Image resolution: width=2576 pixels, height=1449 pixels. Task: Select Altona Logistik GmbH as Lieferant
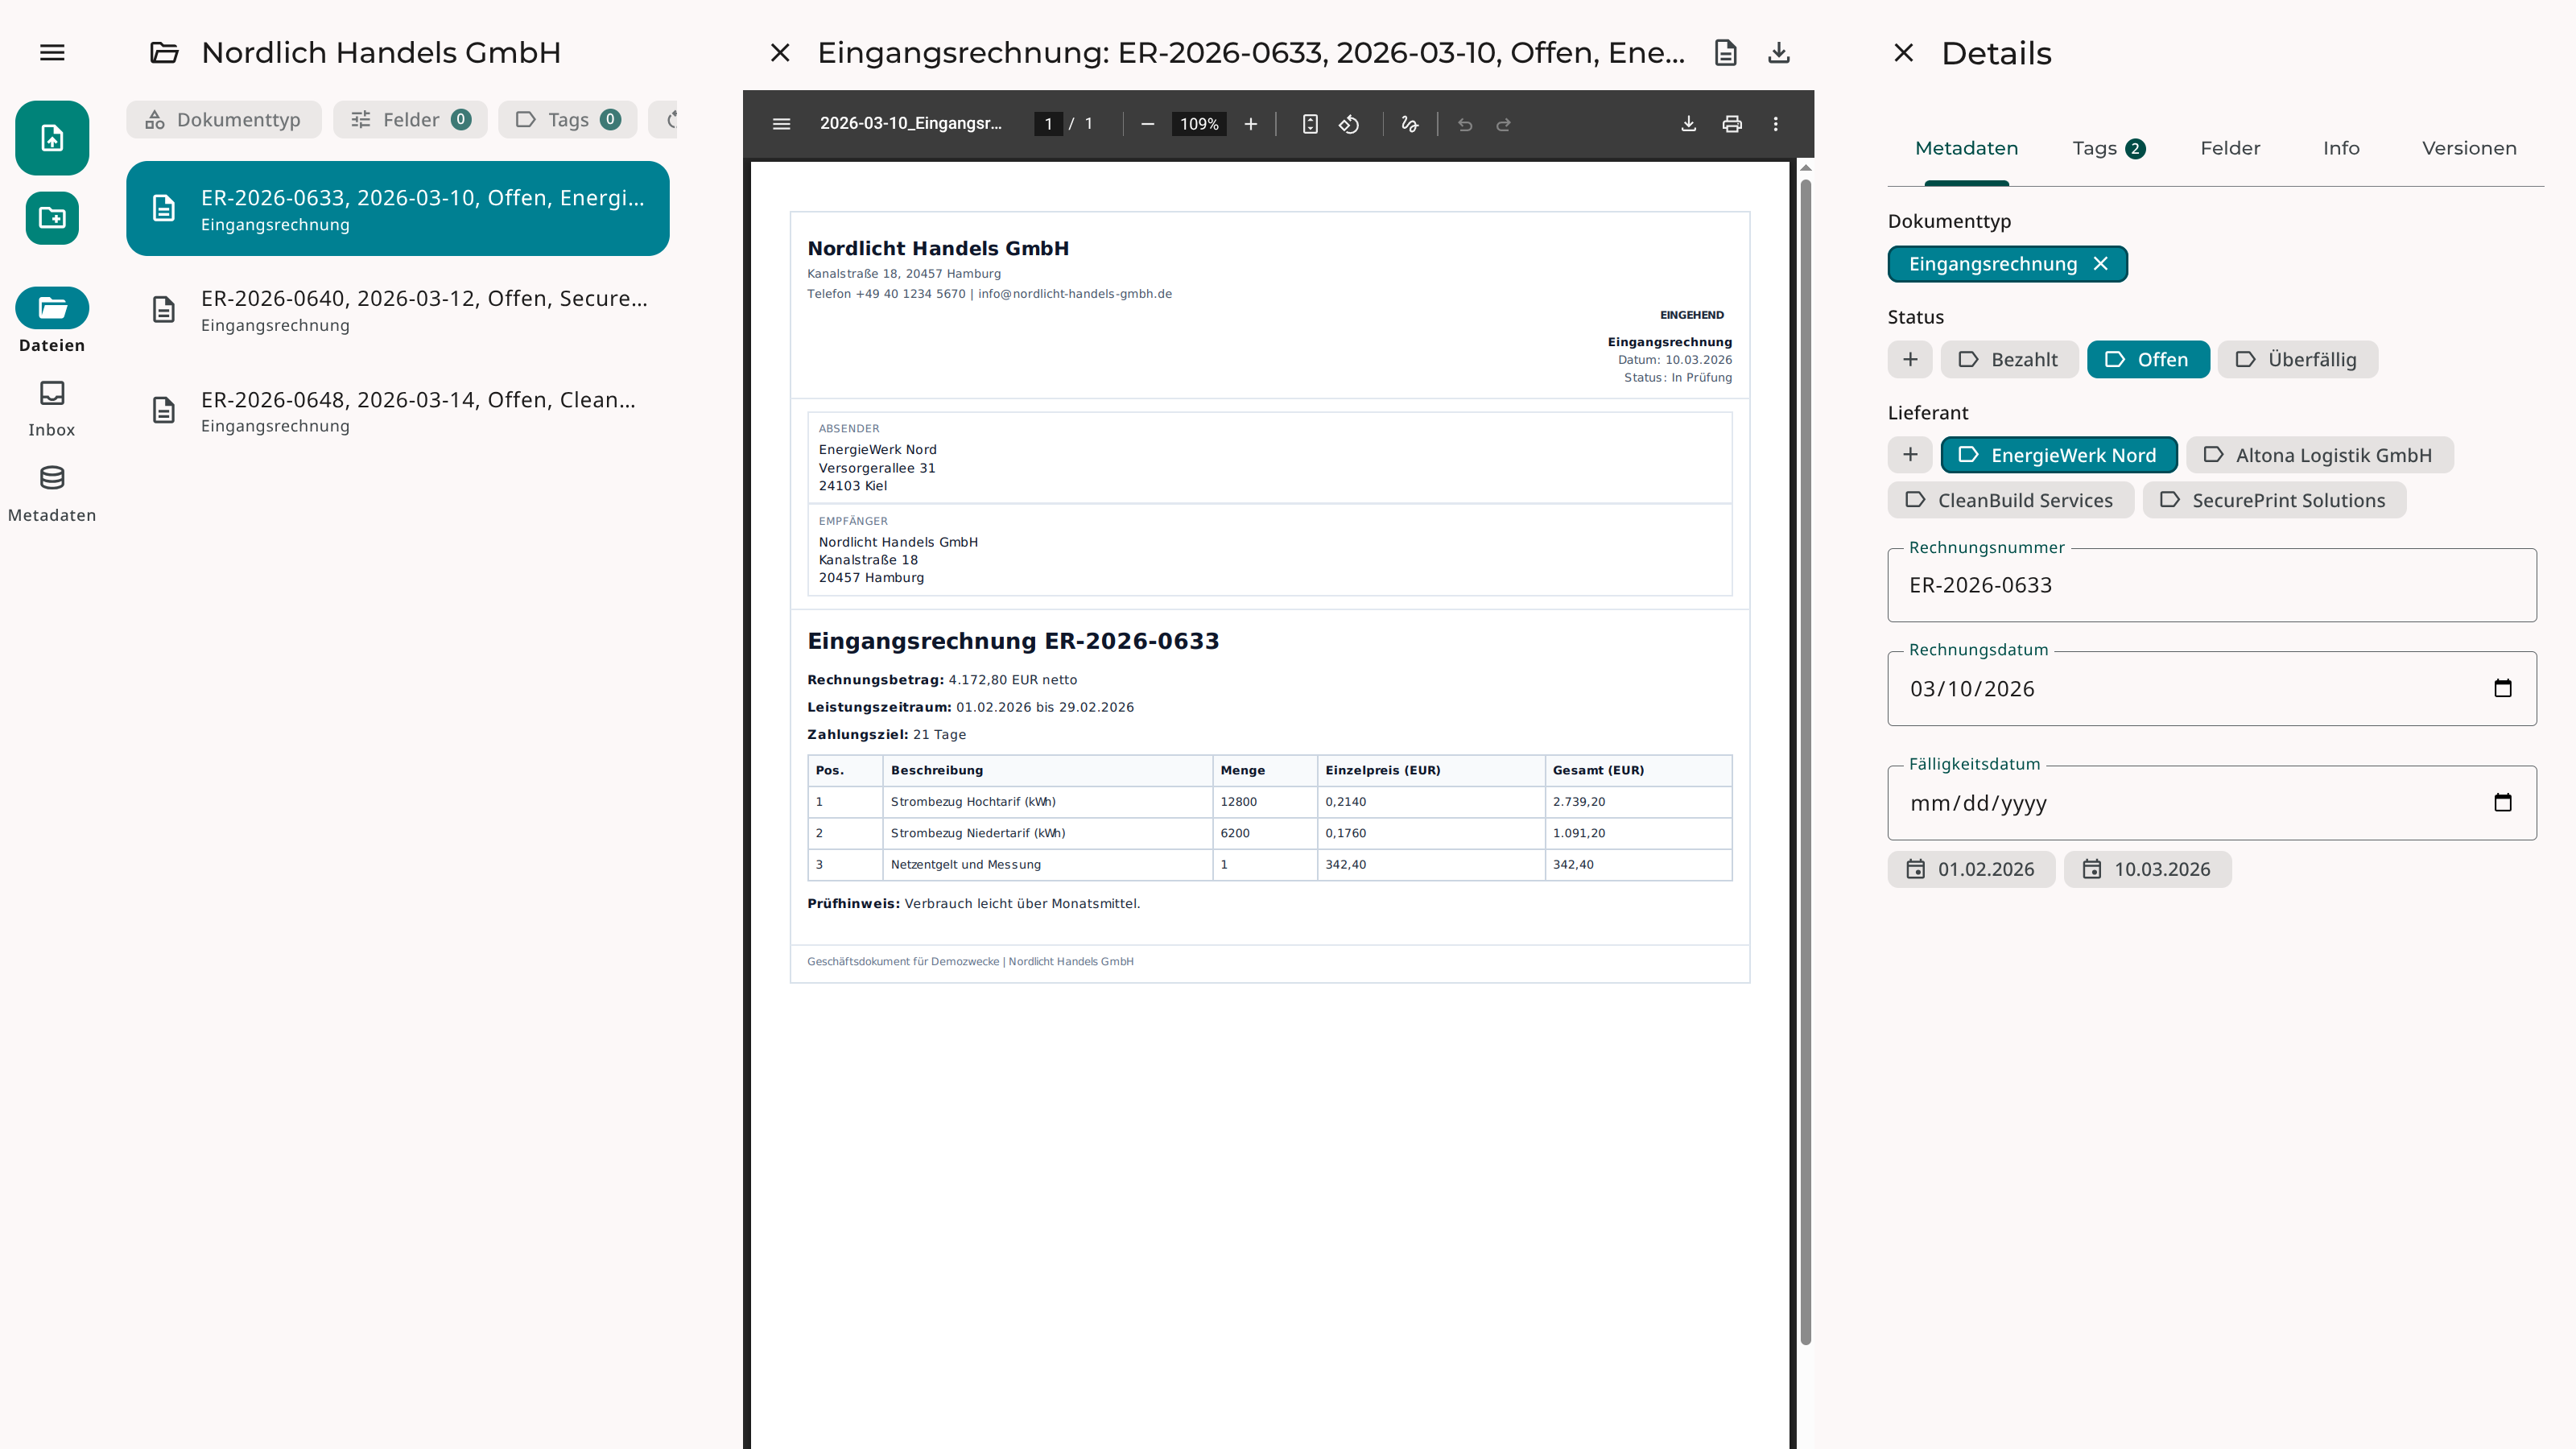click(2320, 455)
